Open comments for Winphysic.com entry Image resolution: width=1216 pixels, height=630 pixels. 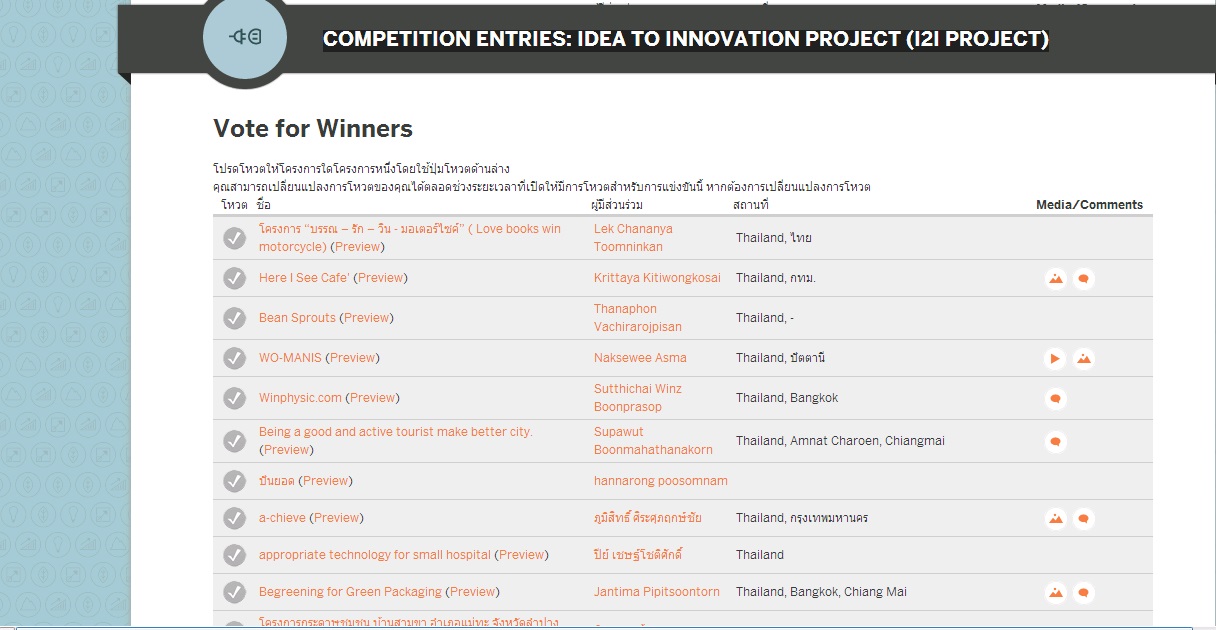pyautogui.click(x=1055, y=399)
